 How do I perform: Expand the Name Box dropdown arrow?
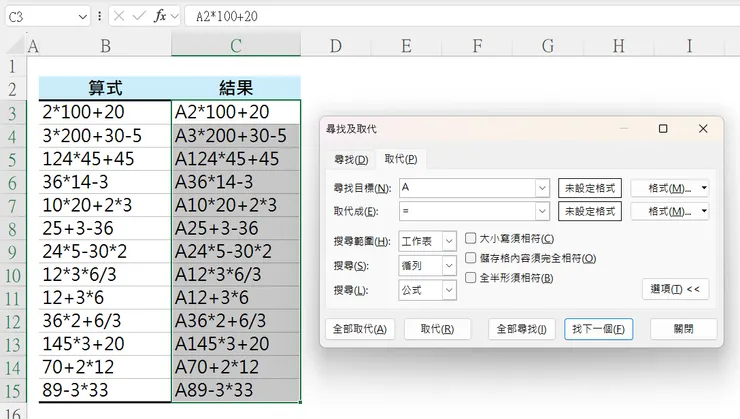tap(83, 17)
